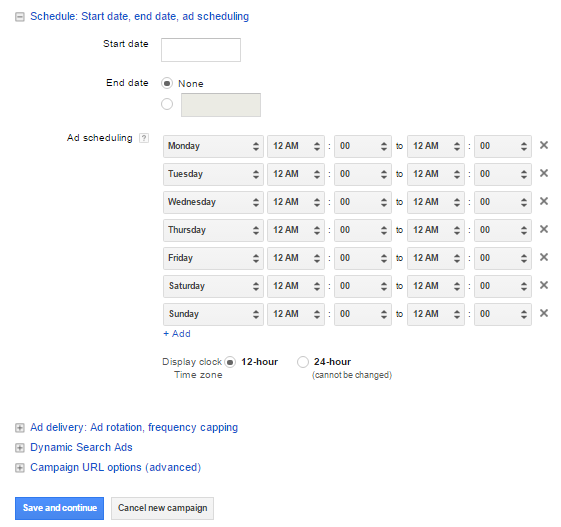Open Thursday start hour dropdown
This screenshot has width=561, height=527.
[x=296, y=230]
